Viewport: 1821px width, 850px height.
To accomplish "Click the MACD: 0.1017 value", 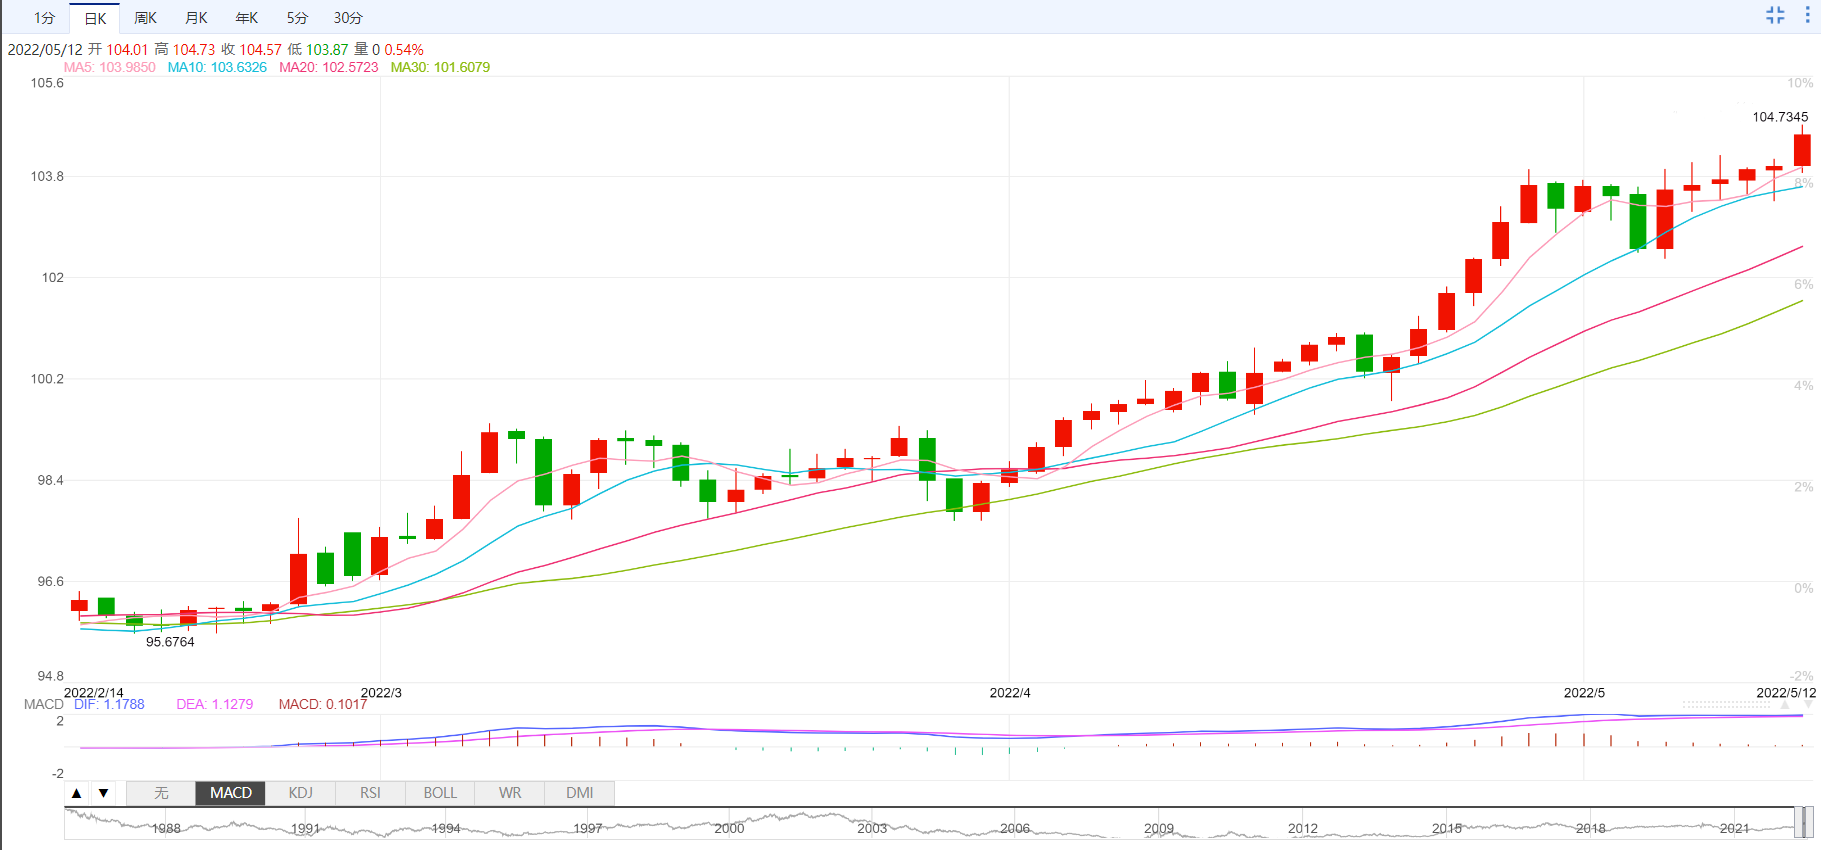I will 323,704.
